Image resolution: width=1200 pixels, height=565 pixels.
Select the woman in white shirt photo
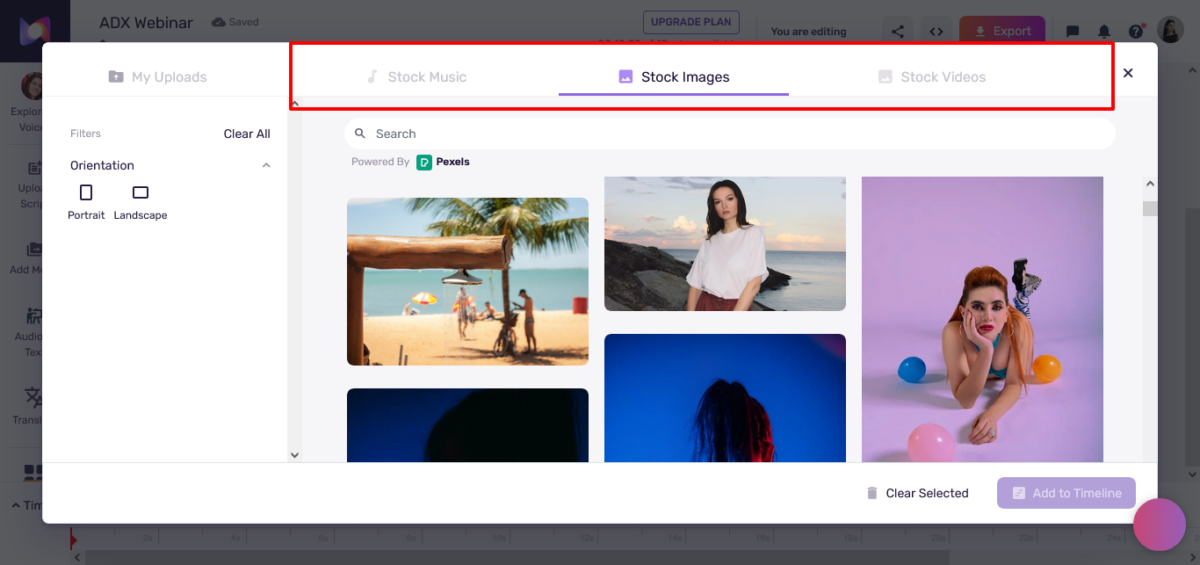pos(725,244)
